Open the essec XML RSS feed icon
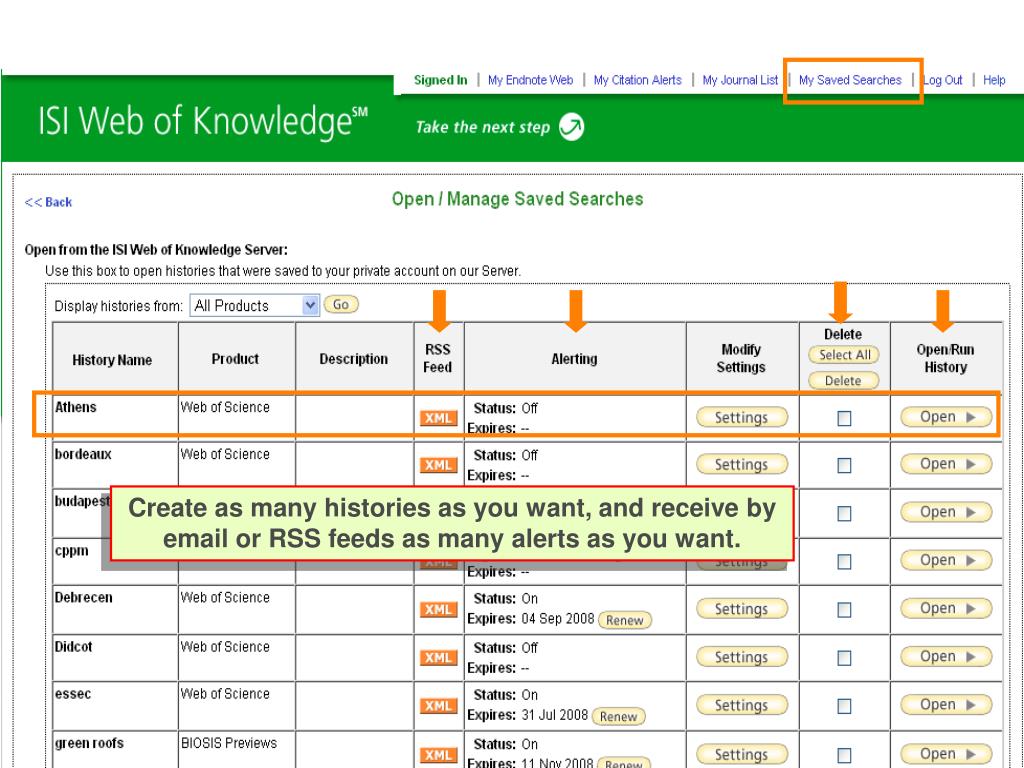 point(438,706)
